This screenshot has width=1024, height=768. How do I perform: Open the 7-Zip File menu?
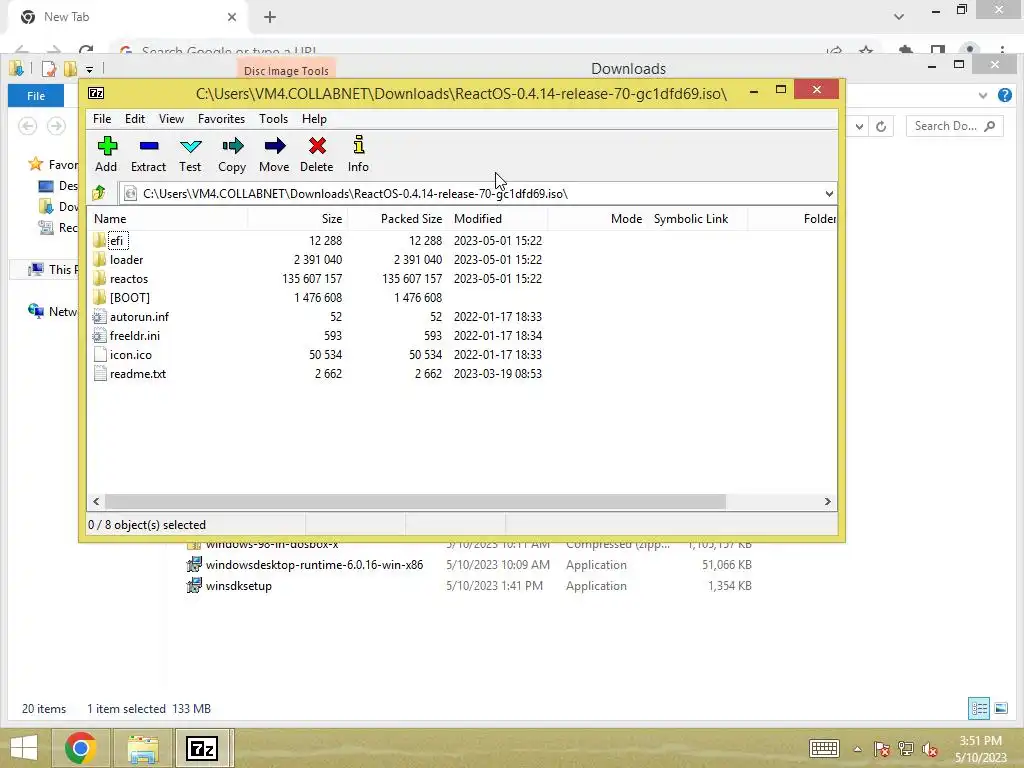pos(102,119)
